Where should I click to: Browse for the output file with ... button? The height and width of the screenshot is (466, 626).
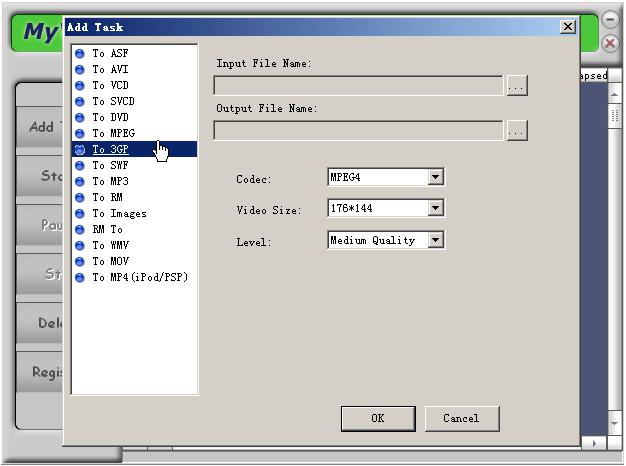(x=517, y=130)
